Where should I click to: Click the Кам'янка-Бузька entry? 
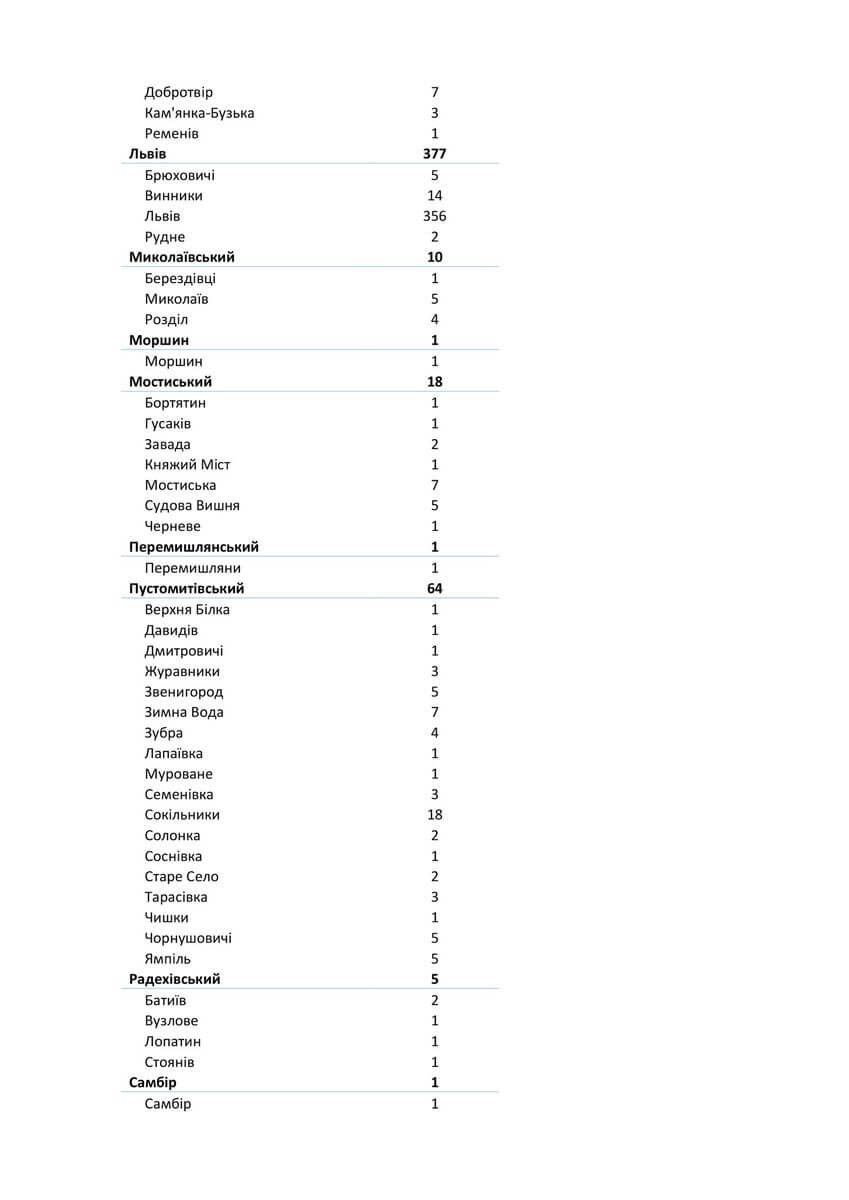pos(199,113)
